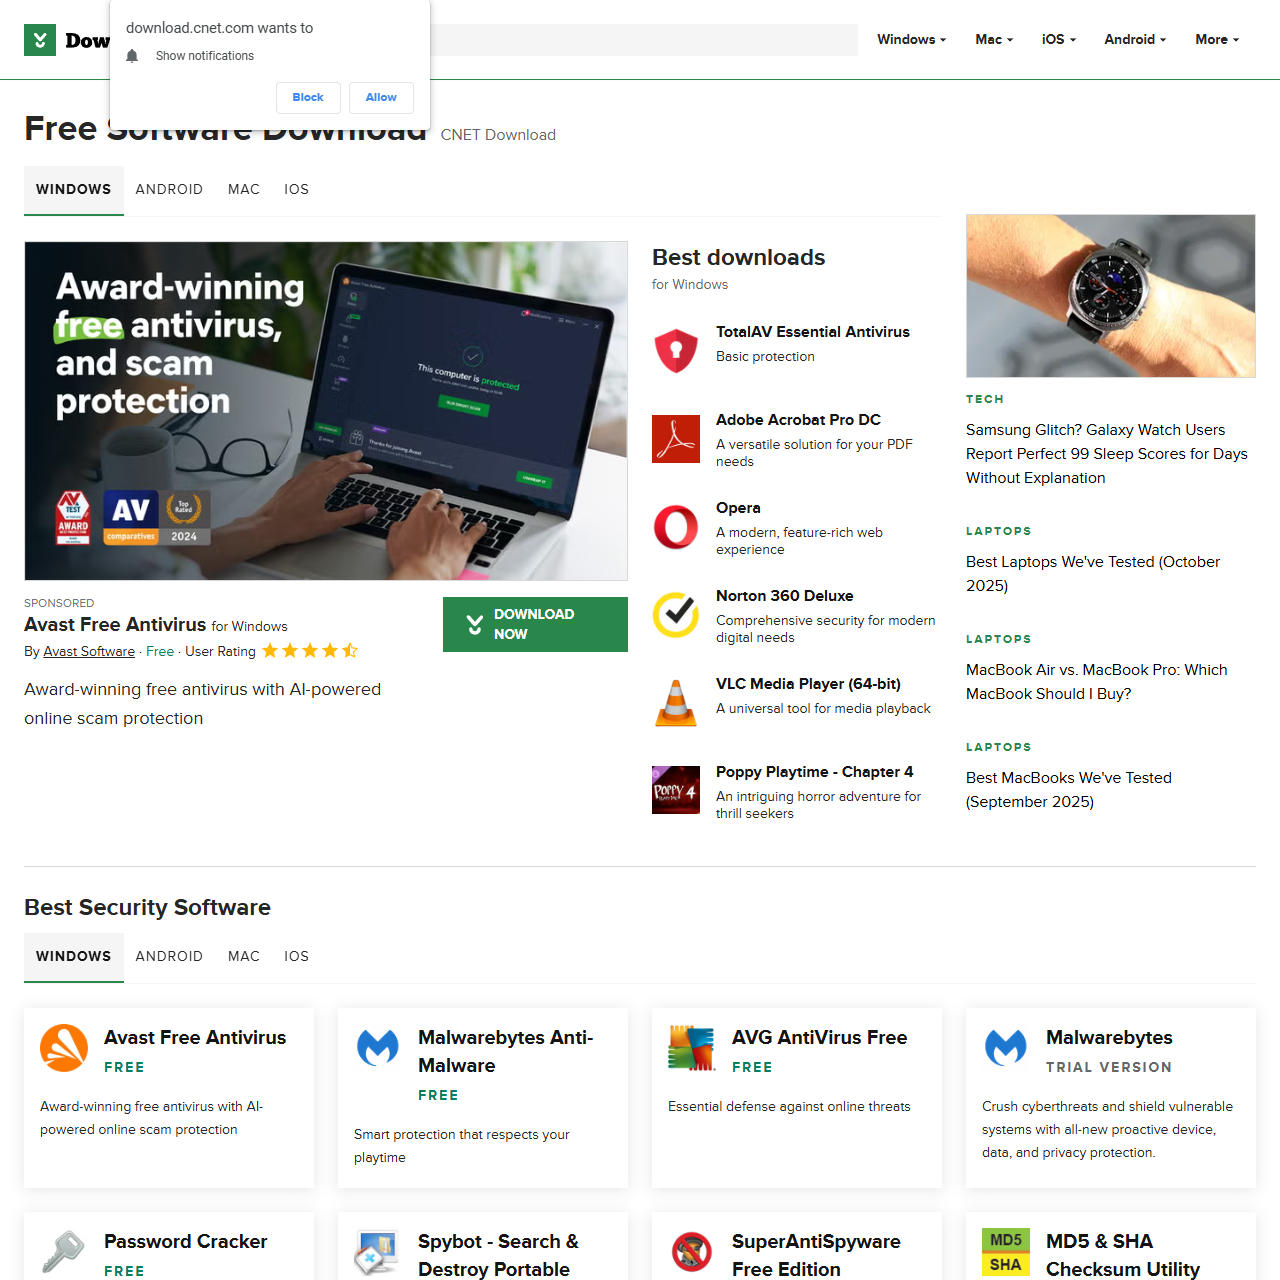The image size is (1280, 1280).
Task: Click the CNET Download logo
Action: click(40, 40)
